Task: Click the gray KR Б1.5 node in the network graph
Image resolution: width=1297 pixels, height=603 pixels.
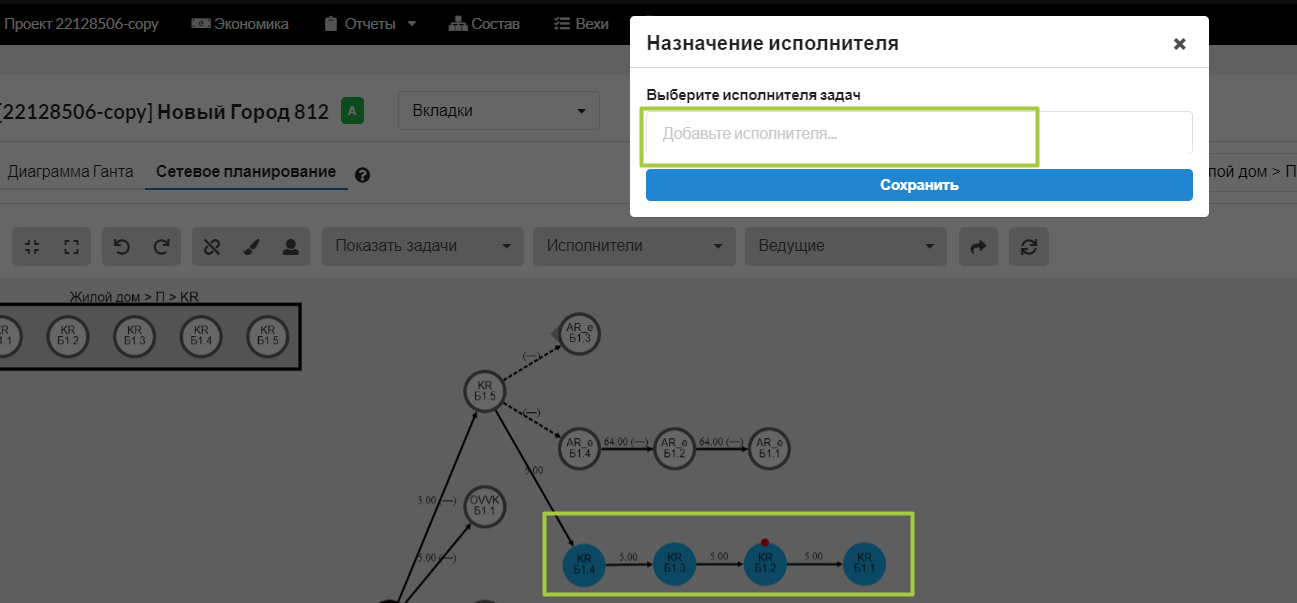Action: [485, 390]
